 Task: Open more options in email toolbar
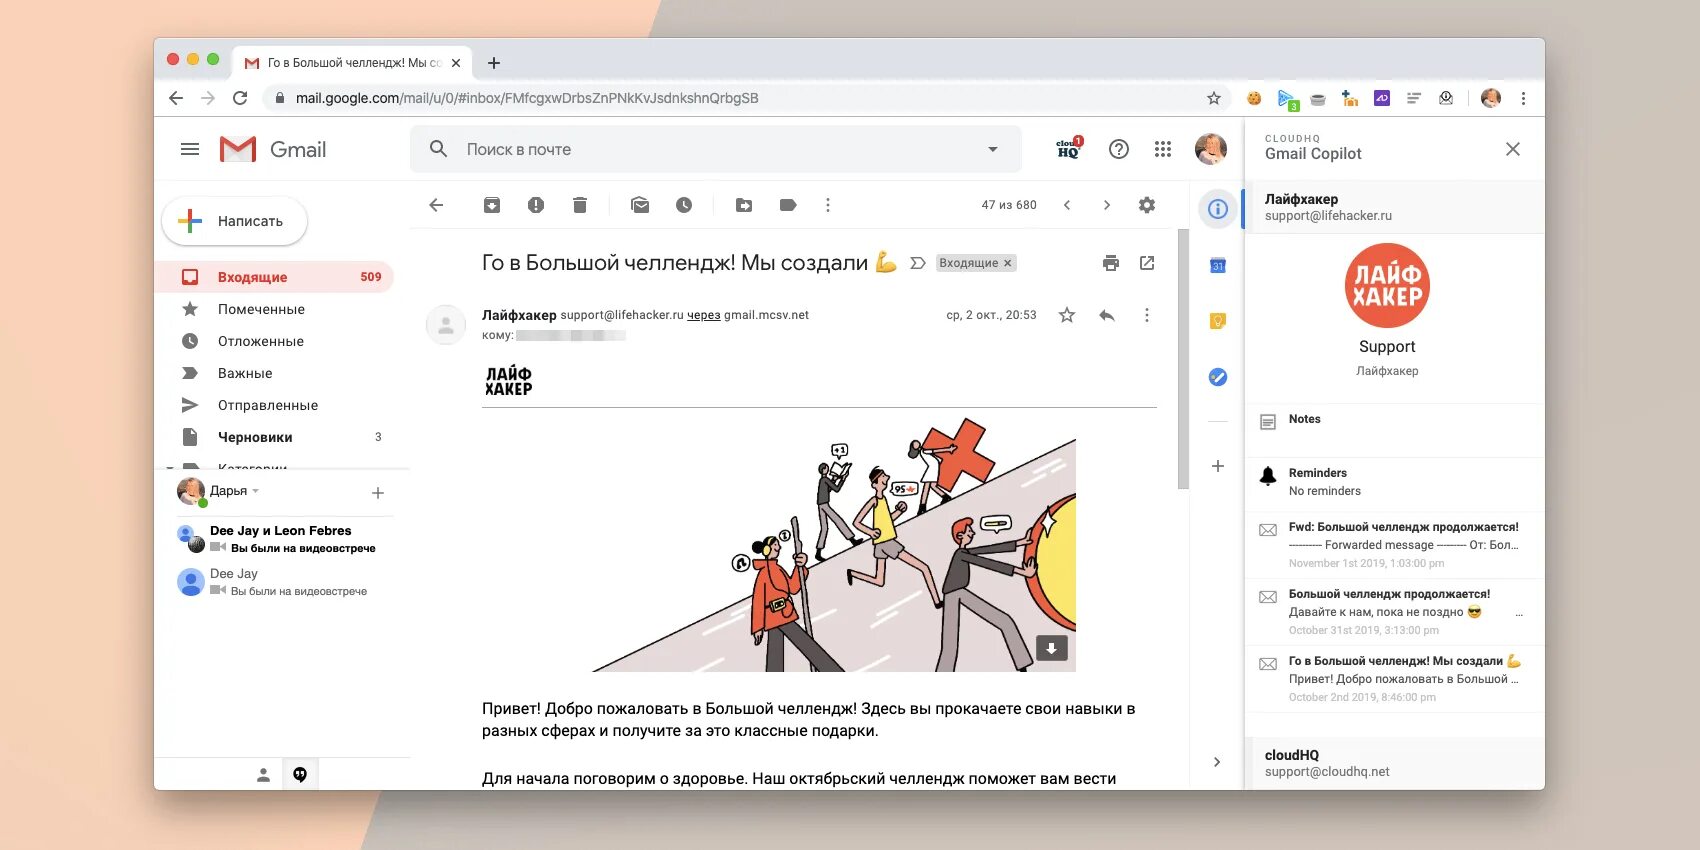828,205
